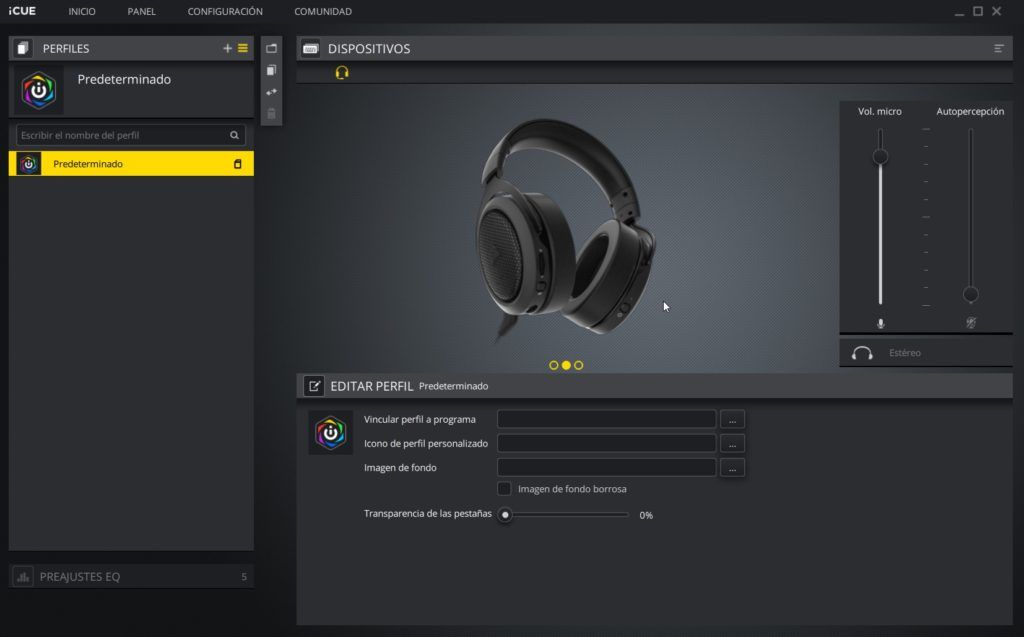1024x637 pixels.
Task: Open the PANEL menu
Action: pos(141,12)
